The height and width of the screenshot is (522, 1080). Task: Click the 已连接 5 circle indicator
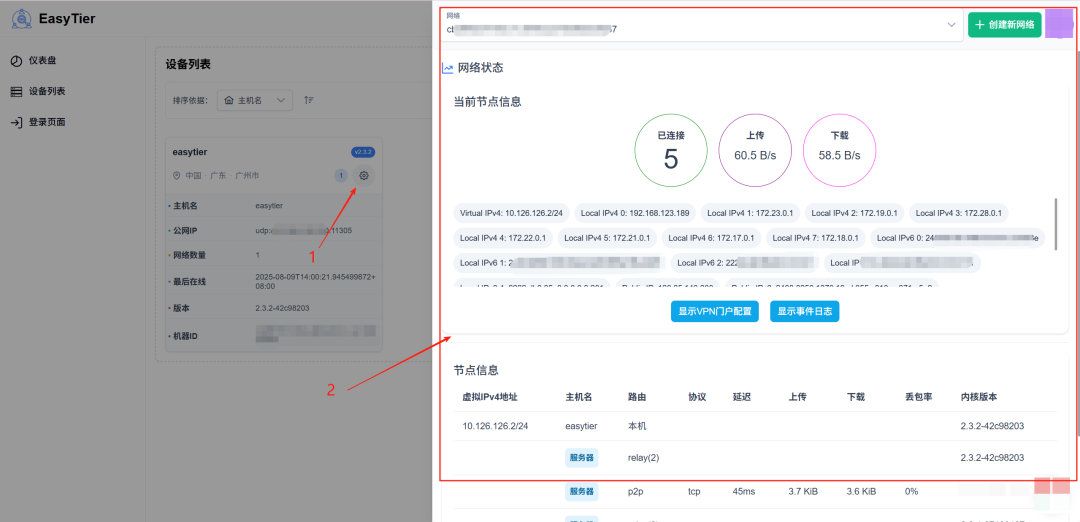pos(671,150)
